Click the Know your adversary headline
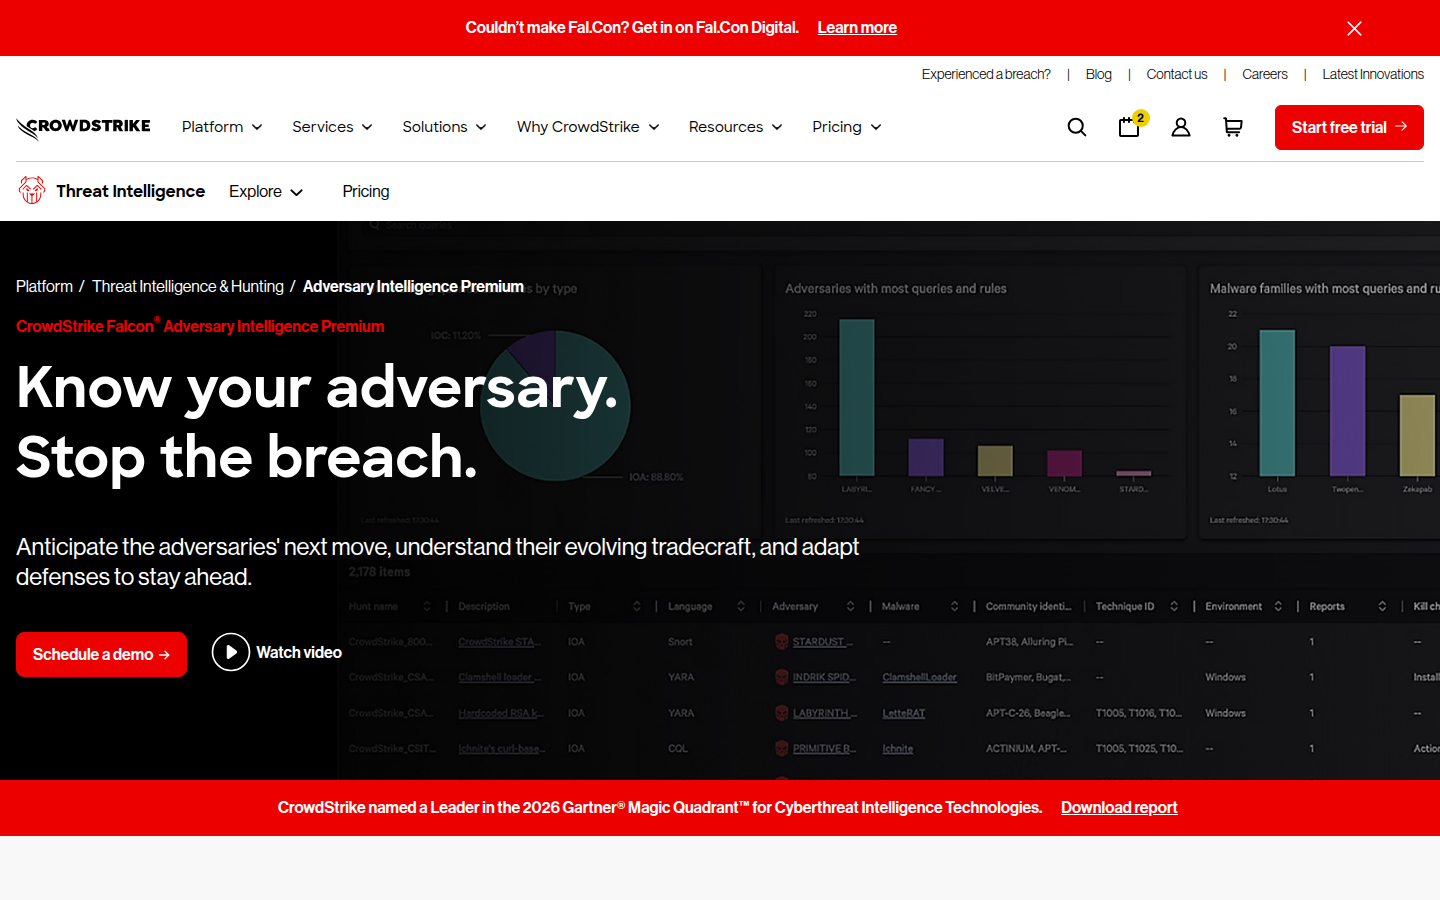This screenshot has height=900, width=1440. 317,421
